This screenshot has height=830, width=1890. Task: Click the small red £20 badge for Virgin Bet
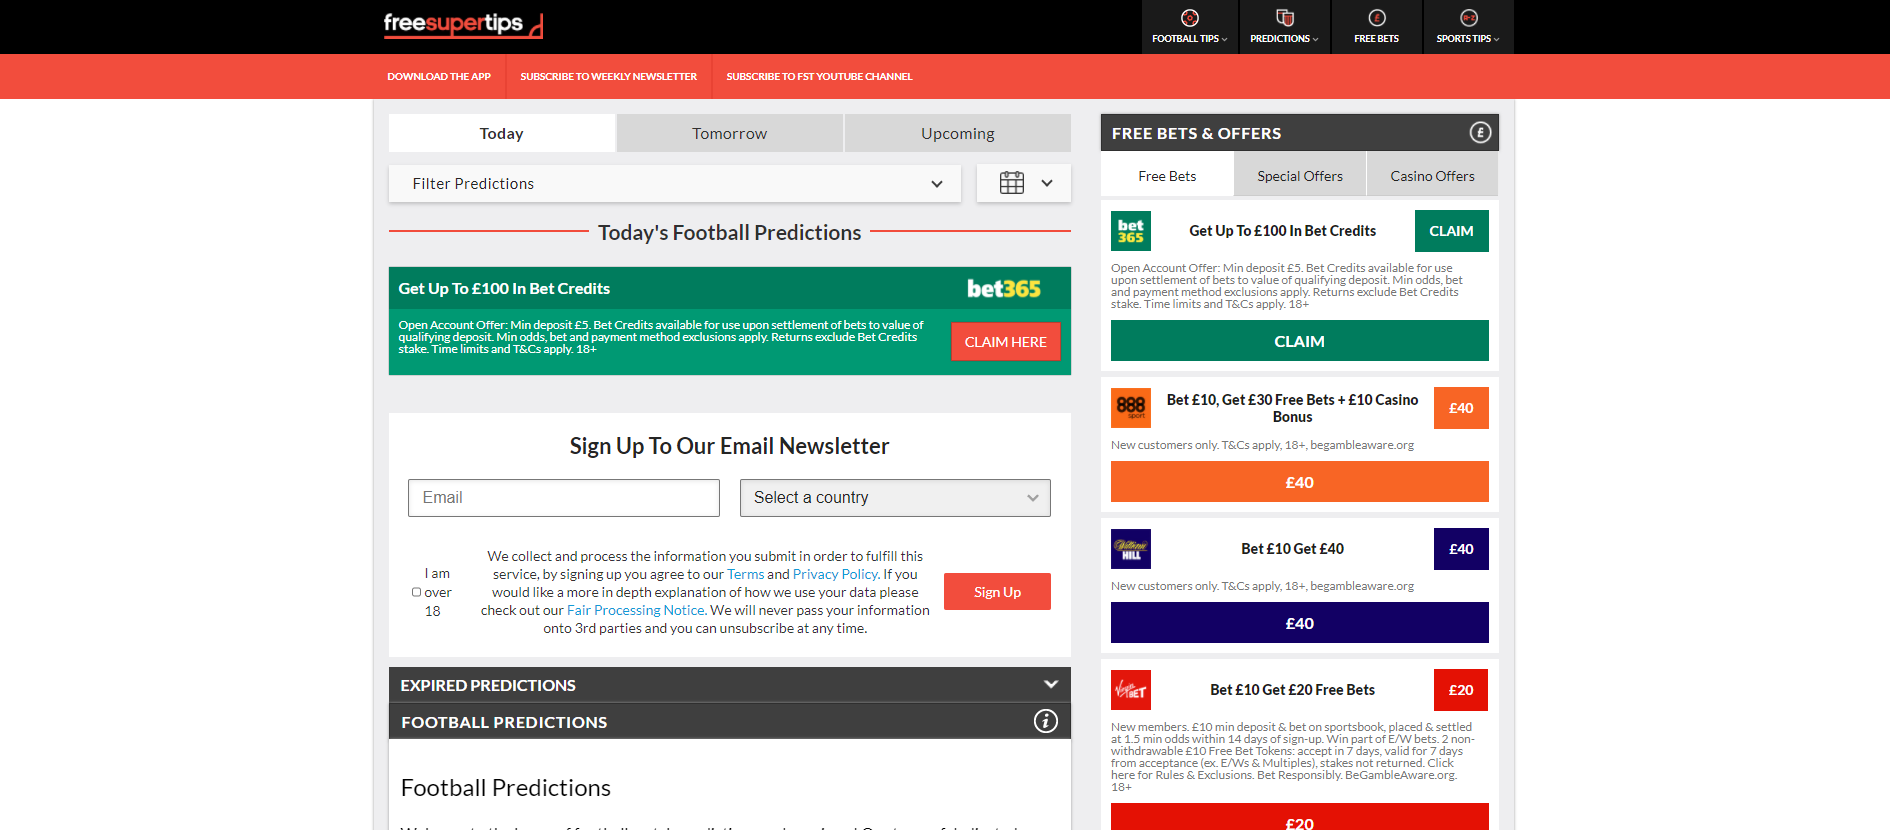pos(1461,690)
